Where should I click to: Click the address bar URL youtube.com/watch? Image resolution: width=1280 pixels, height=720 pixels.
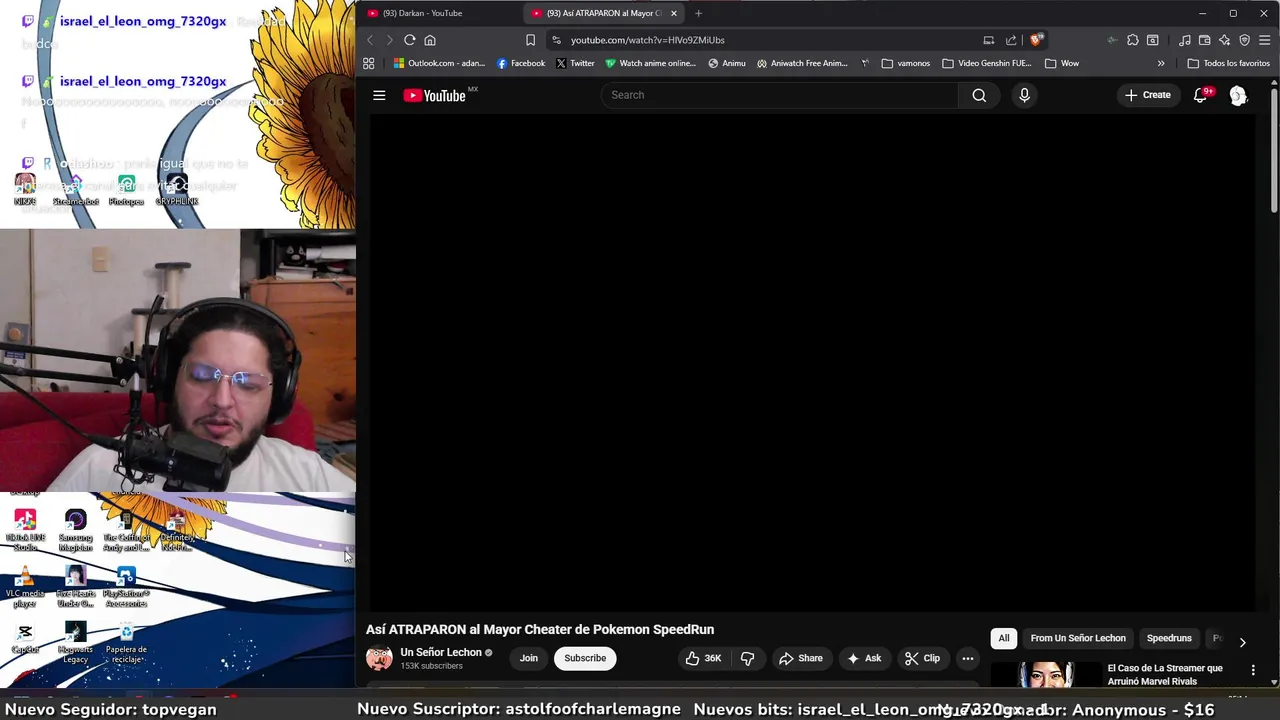(647, 40)
